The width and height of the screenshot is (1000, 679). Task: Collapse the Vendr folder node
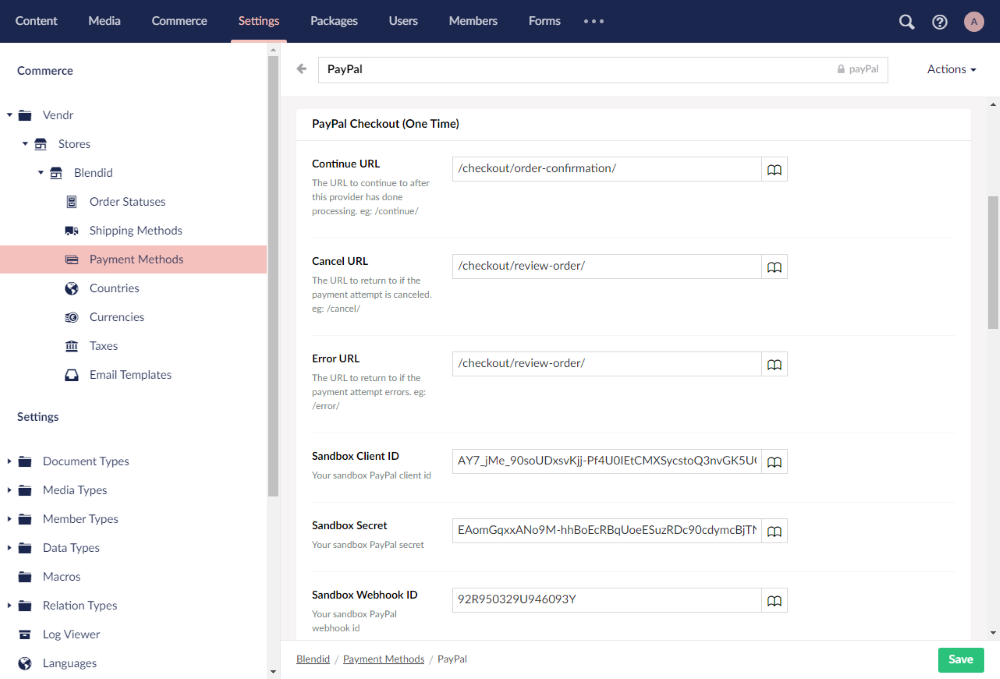tap(10, 116)
